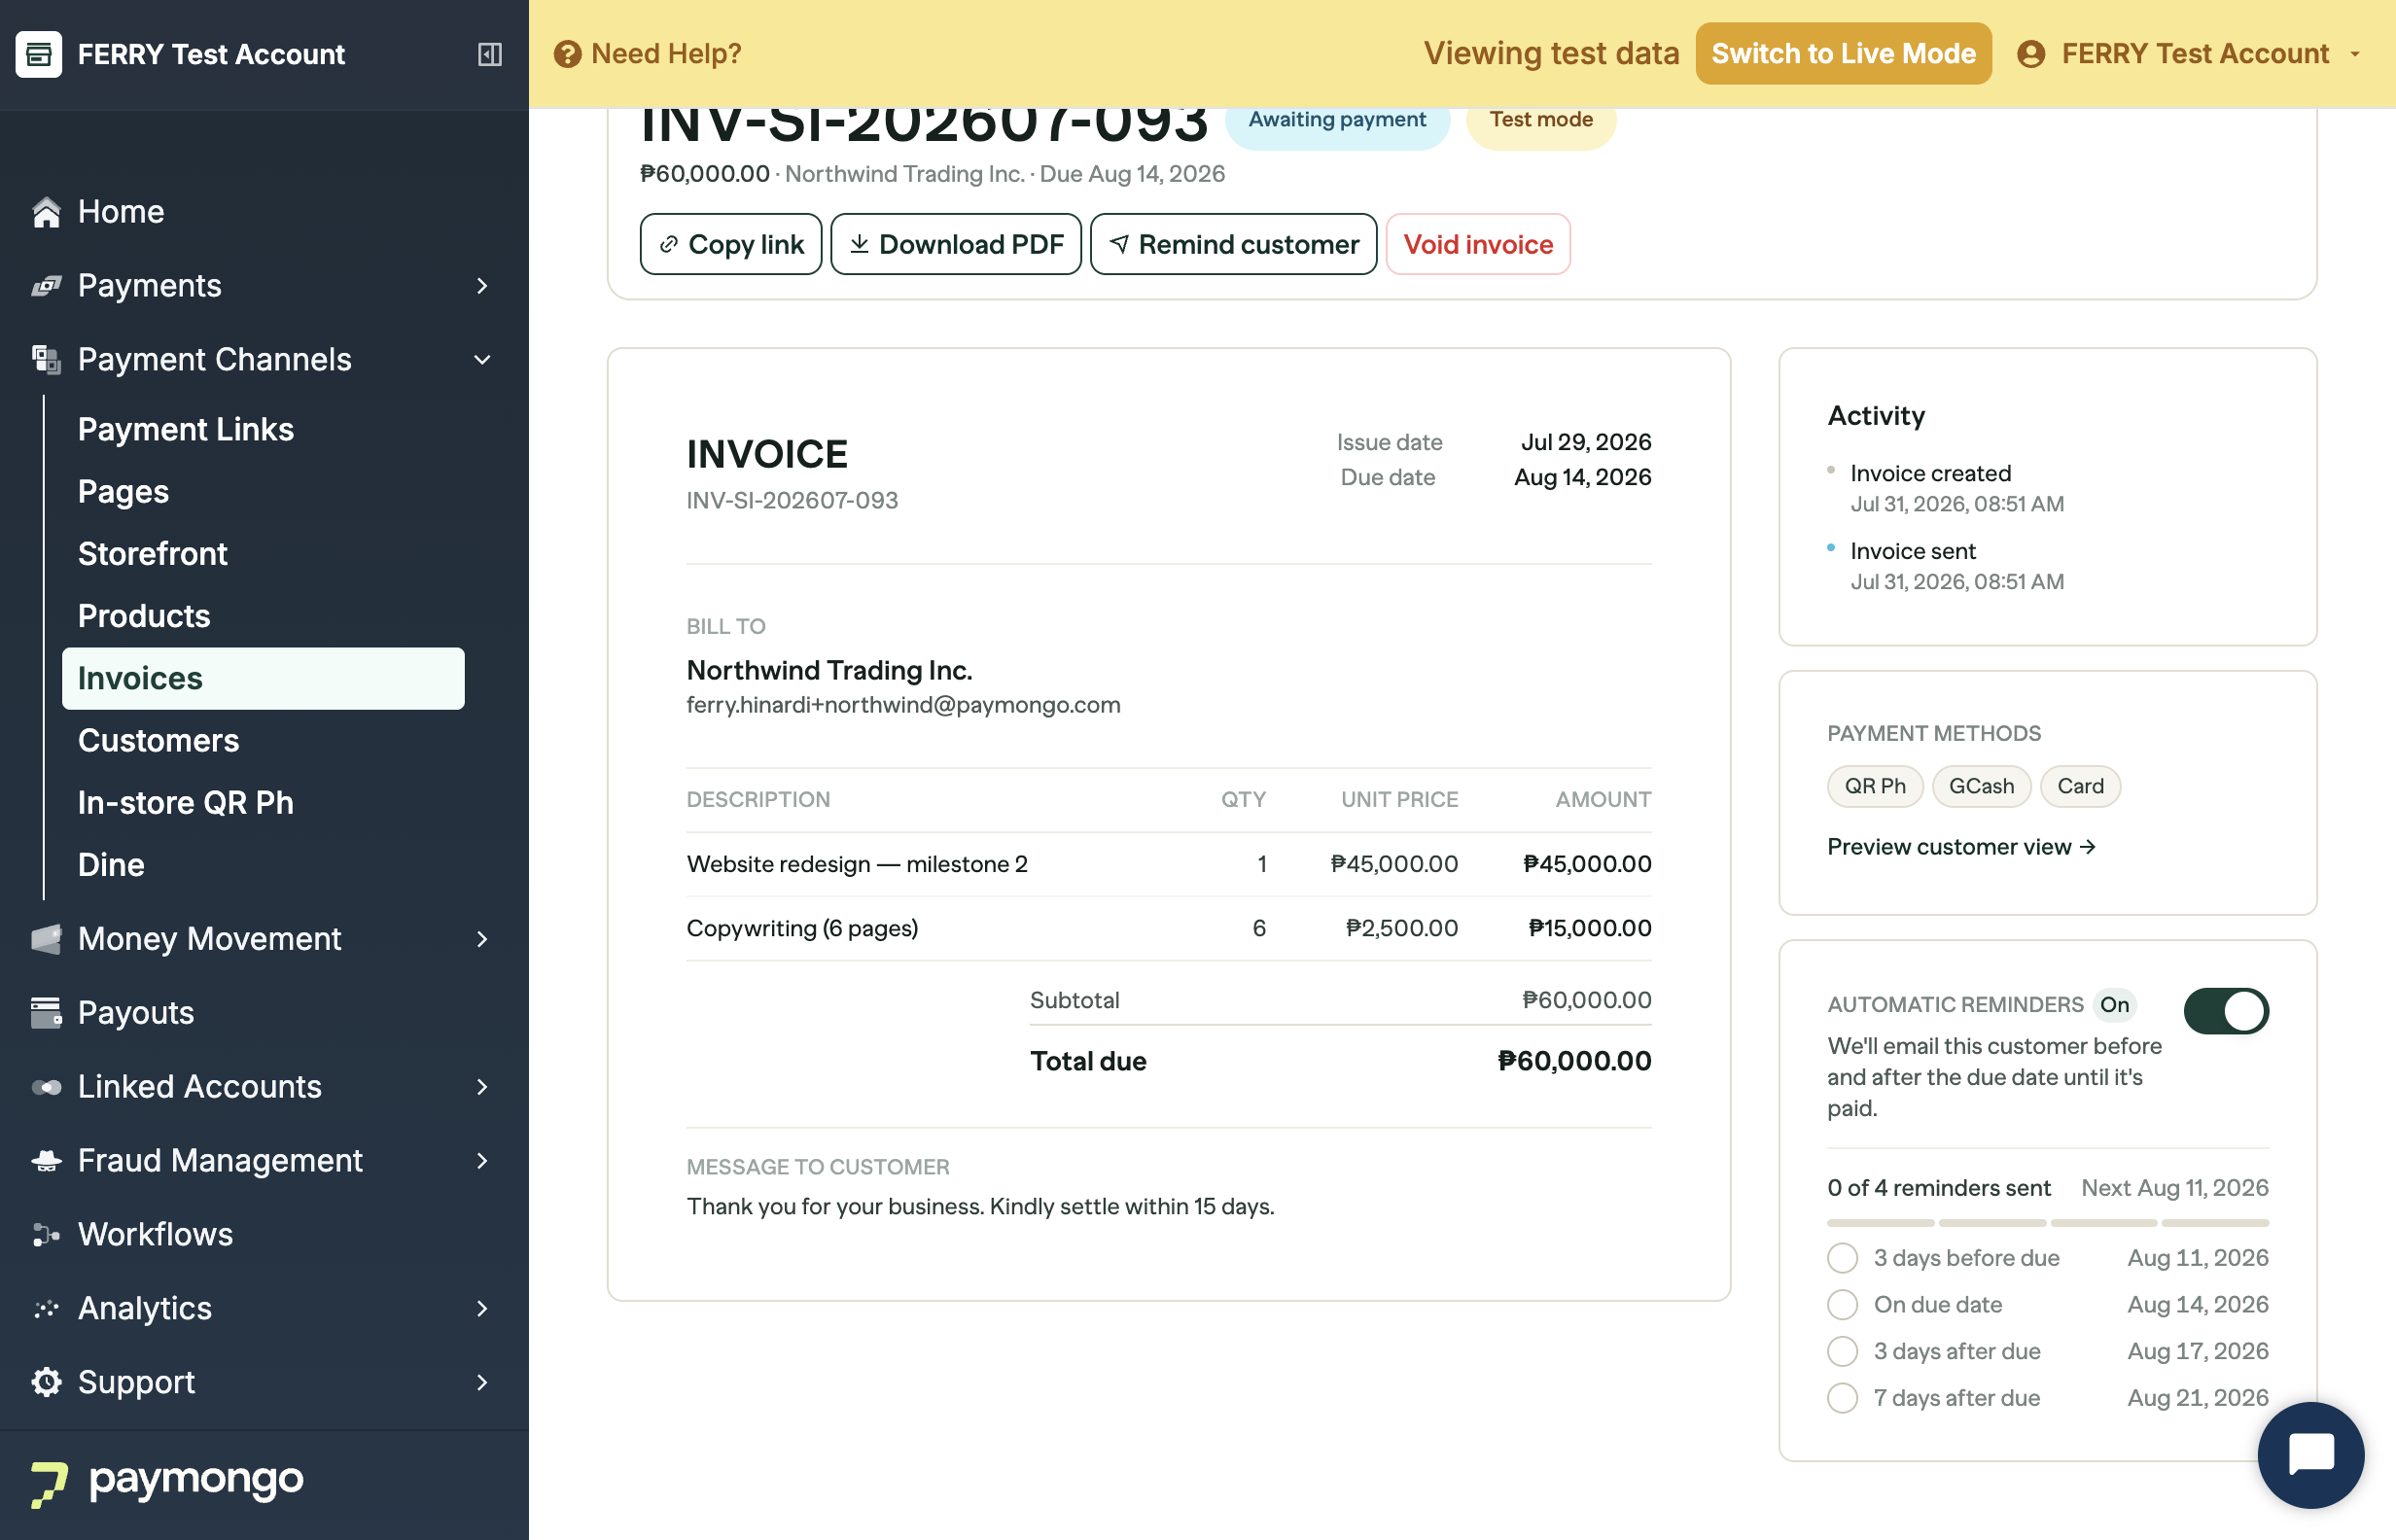This screenshot has width=2396, height=1540.
Task: Click Switch to Live Mode button
Action: pos(1843,54)
